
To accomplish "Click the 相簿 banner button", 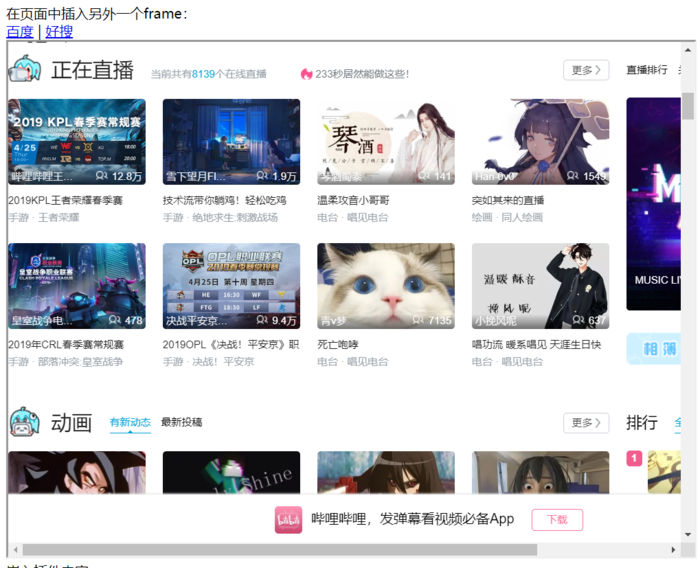I will click(x=654, y=349).
